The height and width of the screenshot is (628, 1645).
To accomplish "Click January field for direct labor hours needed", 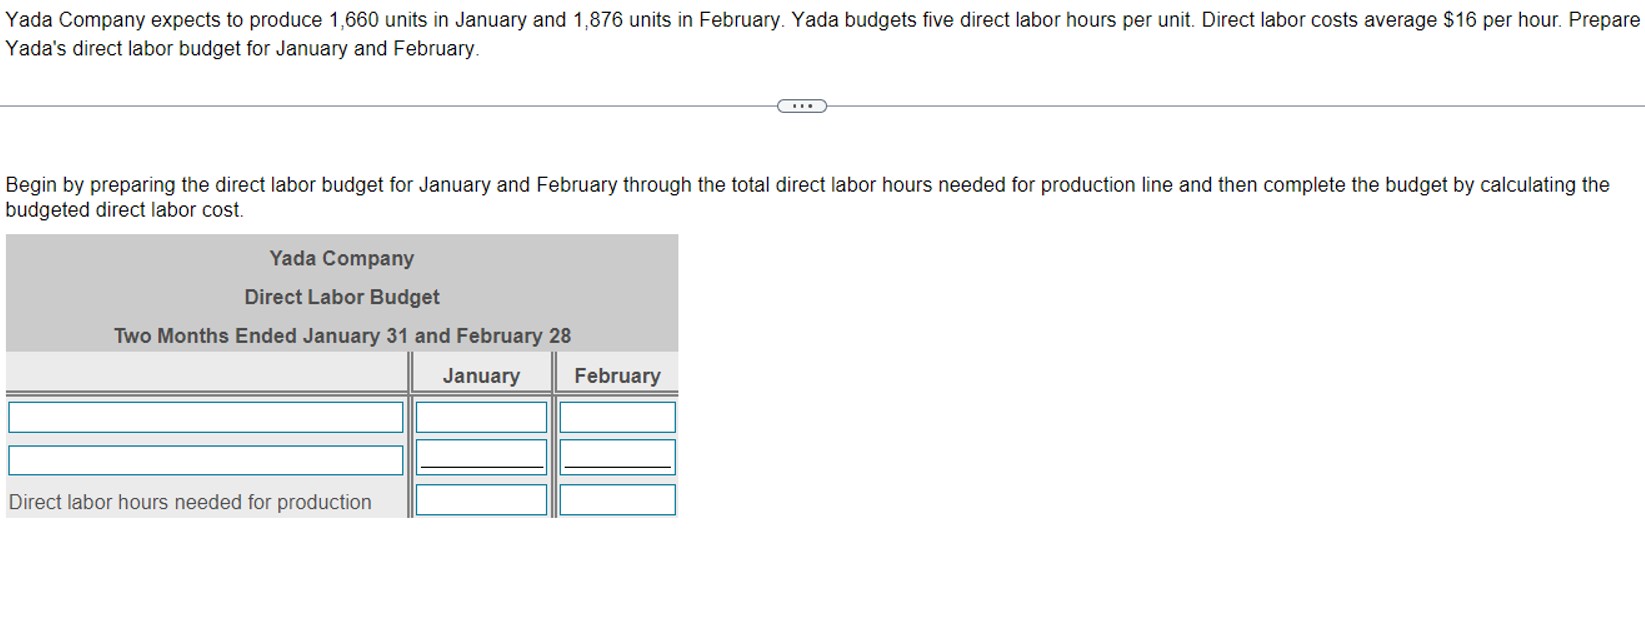I will 480,498.
